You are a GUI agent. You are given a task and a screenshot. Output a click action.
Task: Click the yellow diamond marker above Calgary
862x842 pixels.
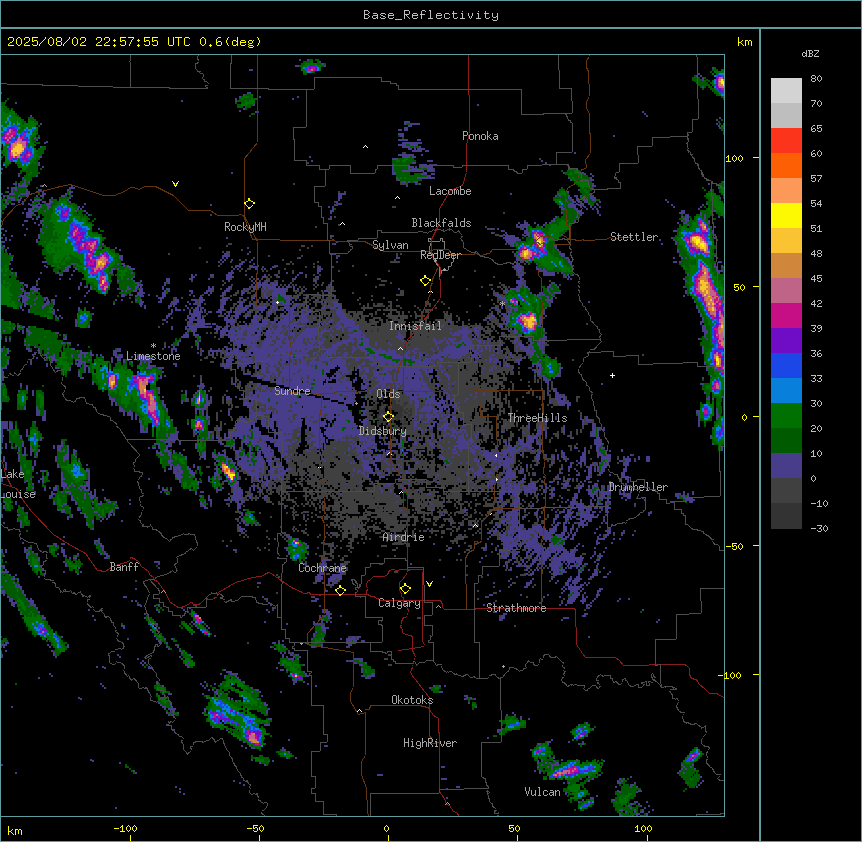pyautogui.click(x=405, y=589)
